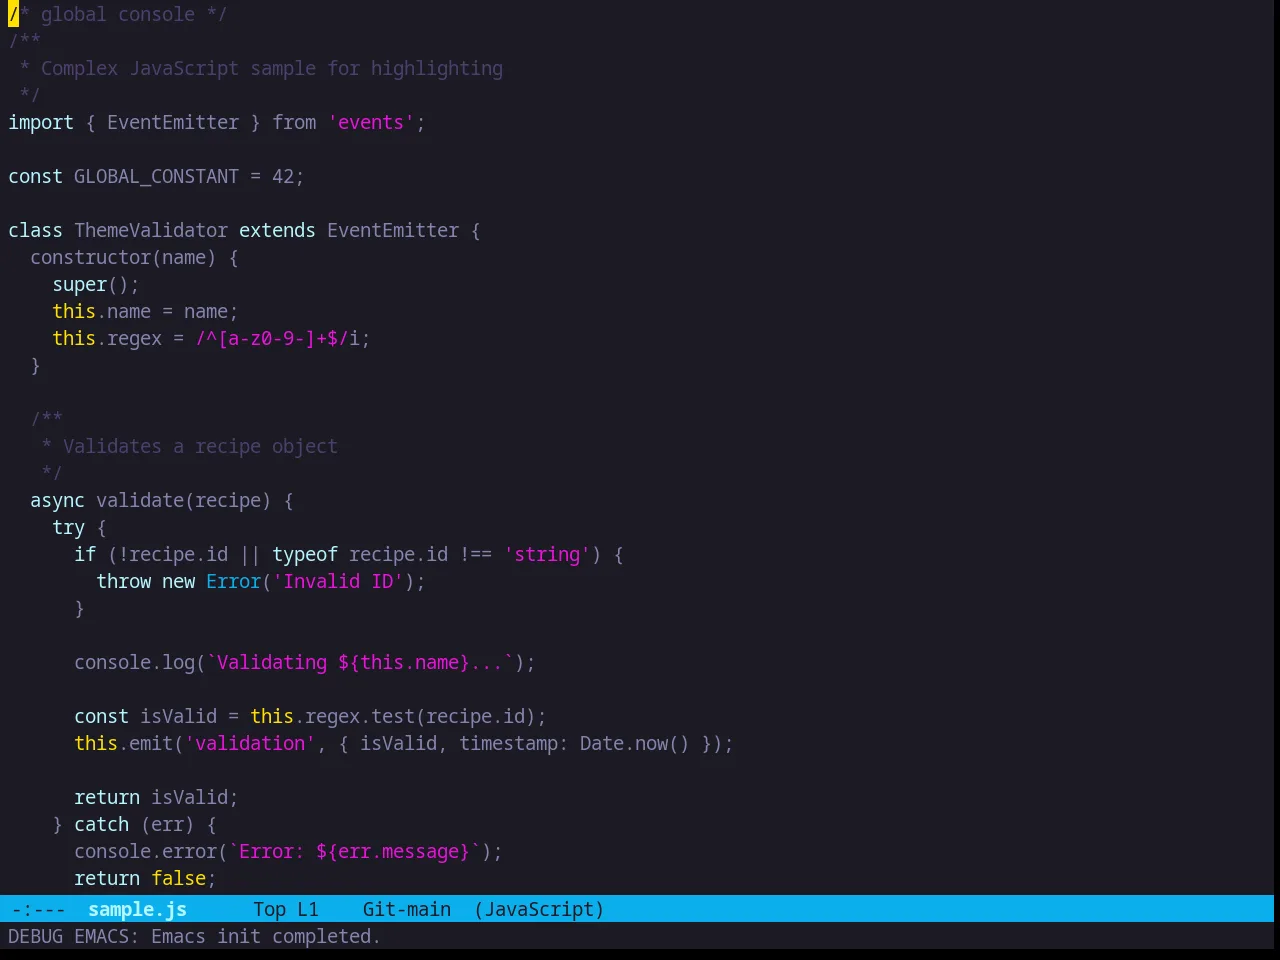
Task: Click 'return isValid;' statement
Action: tap(156, 797)
